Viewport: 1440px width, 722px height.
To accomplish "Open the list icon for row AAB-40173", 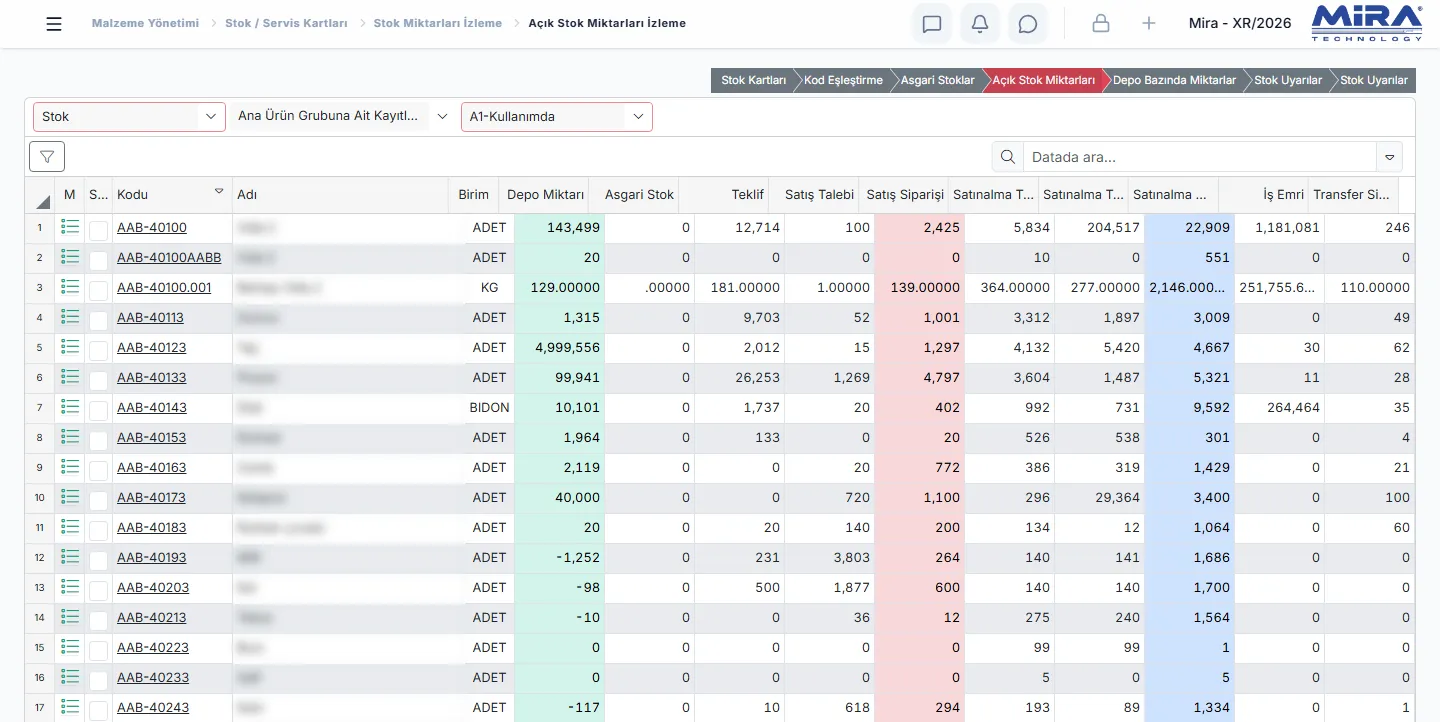I will point(70,497).
